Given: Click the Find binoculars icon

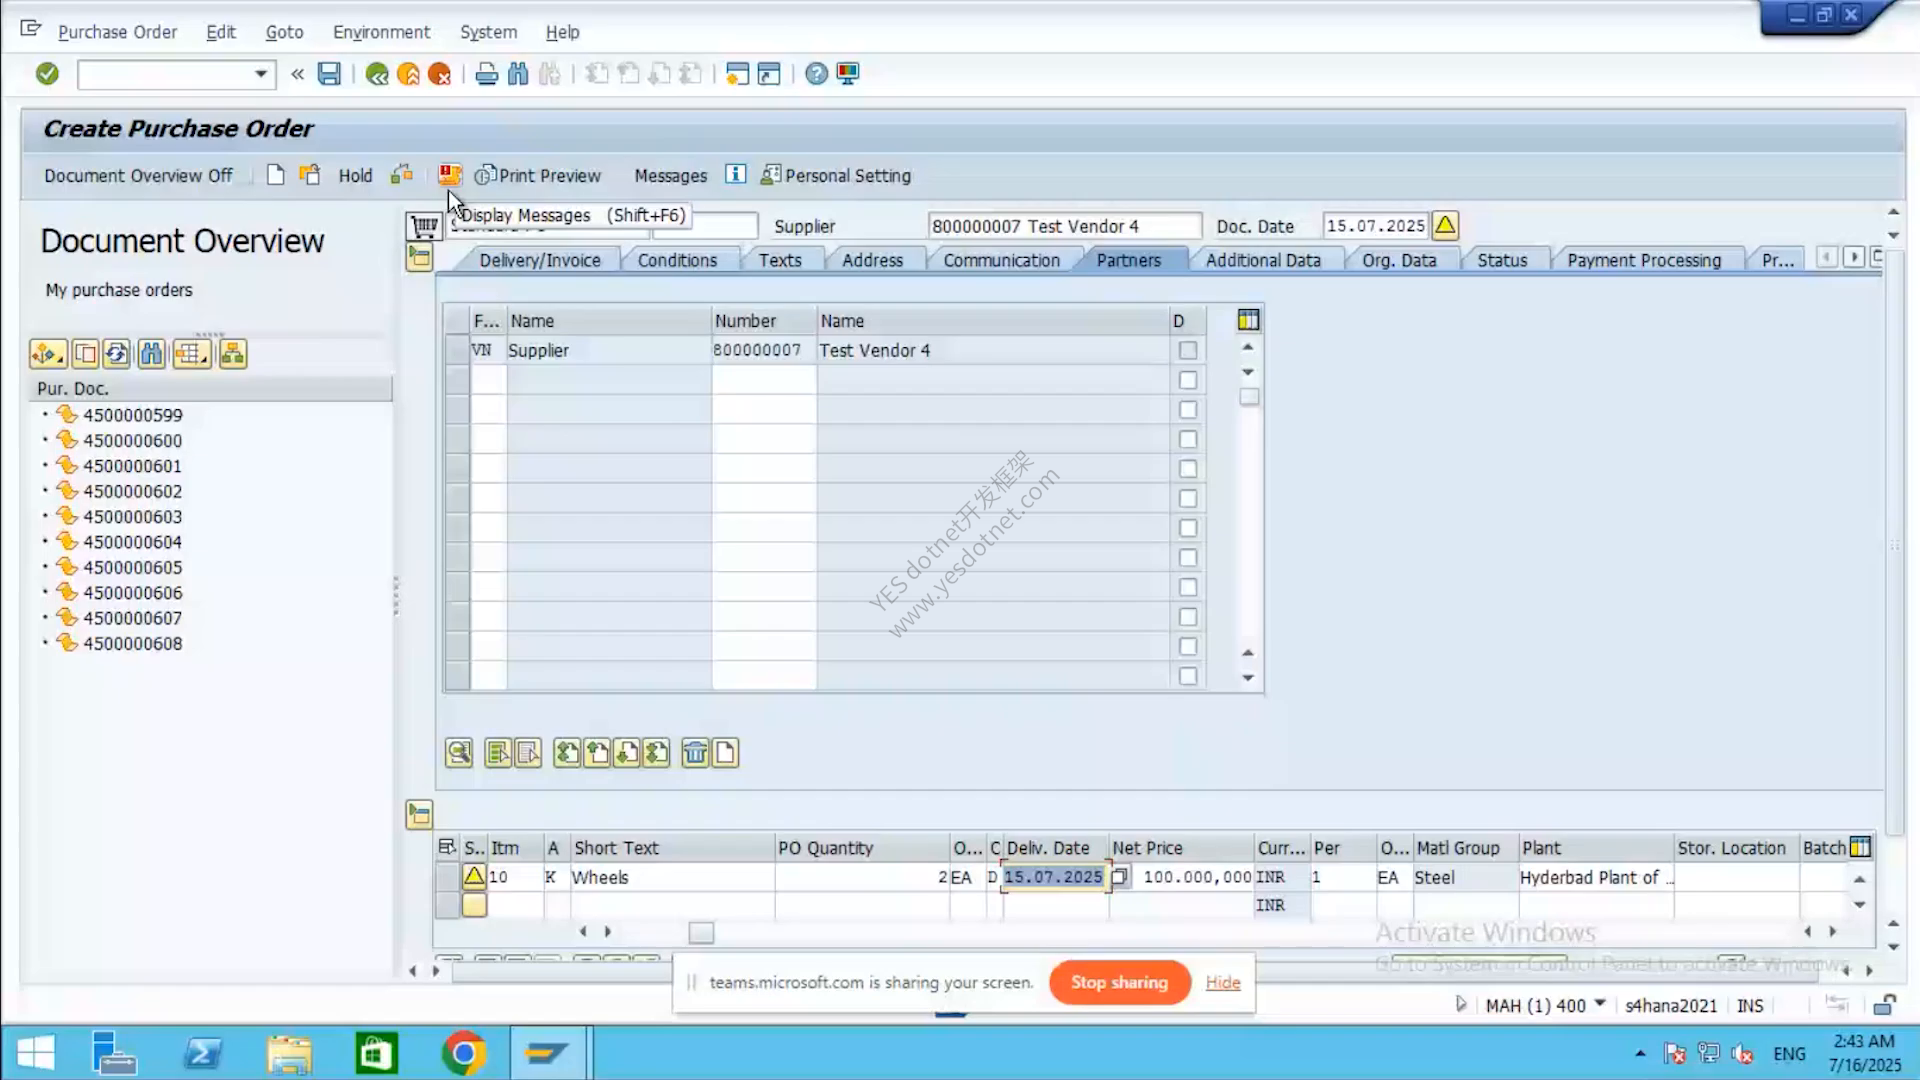Looking at the screenshot, I should 518,74.
